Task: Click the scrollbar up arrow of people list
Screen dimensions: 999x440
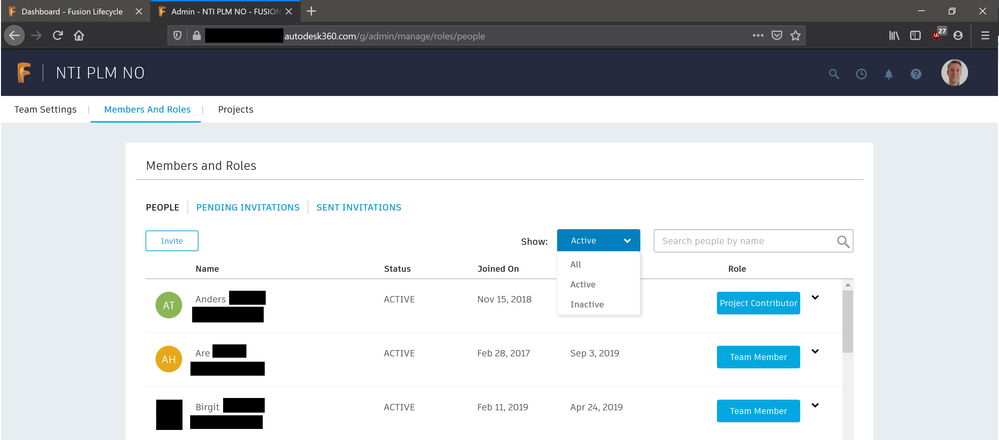Action: pos(847,285)
